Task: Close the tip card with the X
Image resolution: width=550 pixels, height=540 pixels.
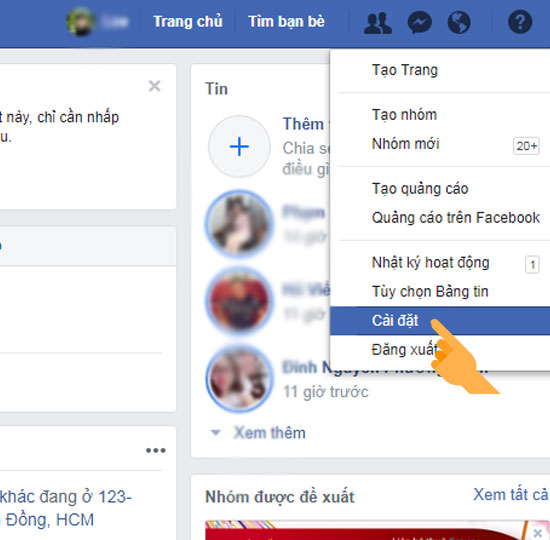Action: tap(155, 86)
